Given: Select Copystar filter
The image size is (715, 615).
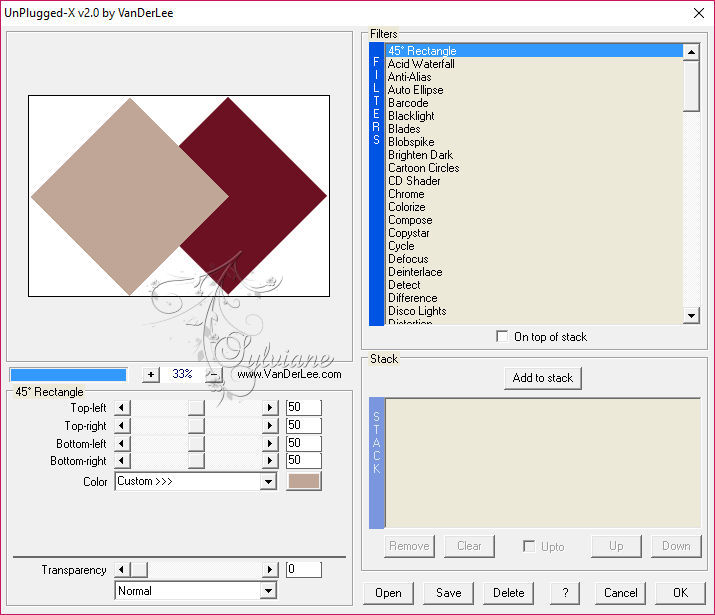Looking at the screenshot, I should (x=534, y=233).
